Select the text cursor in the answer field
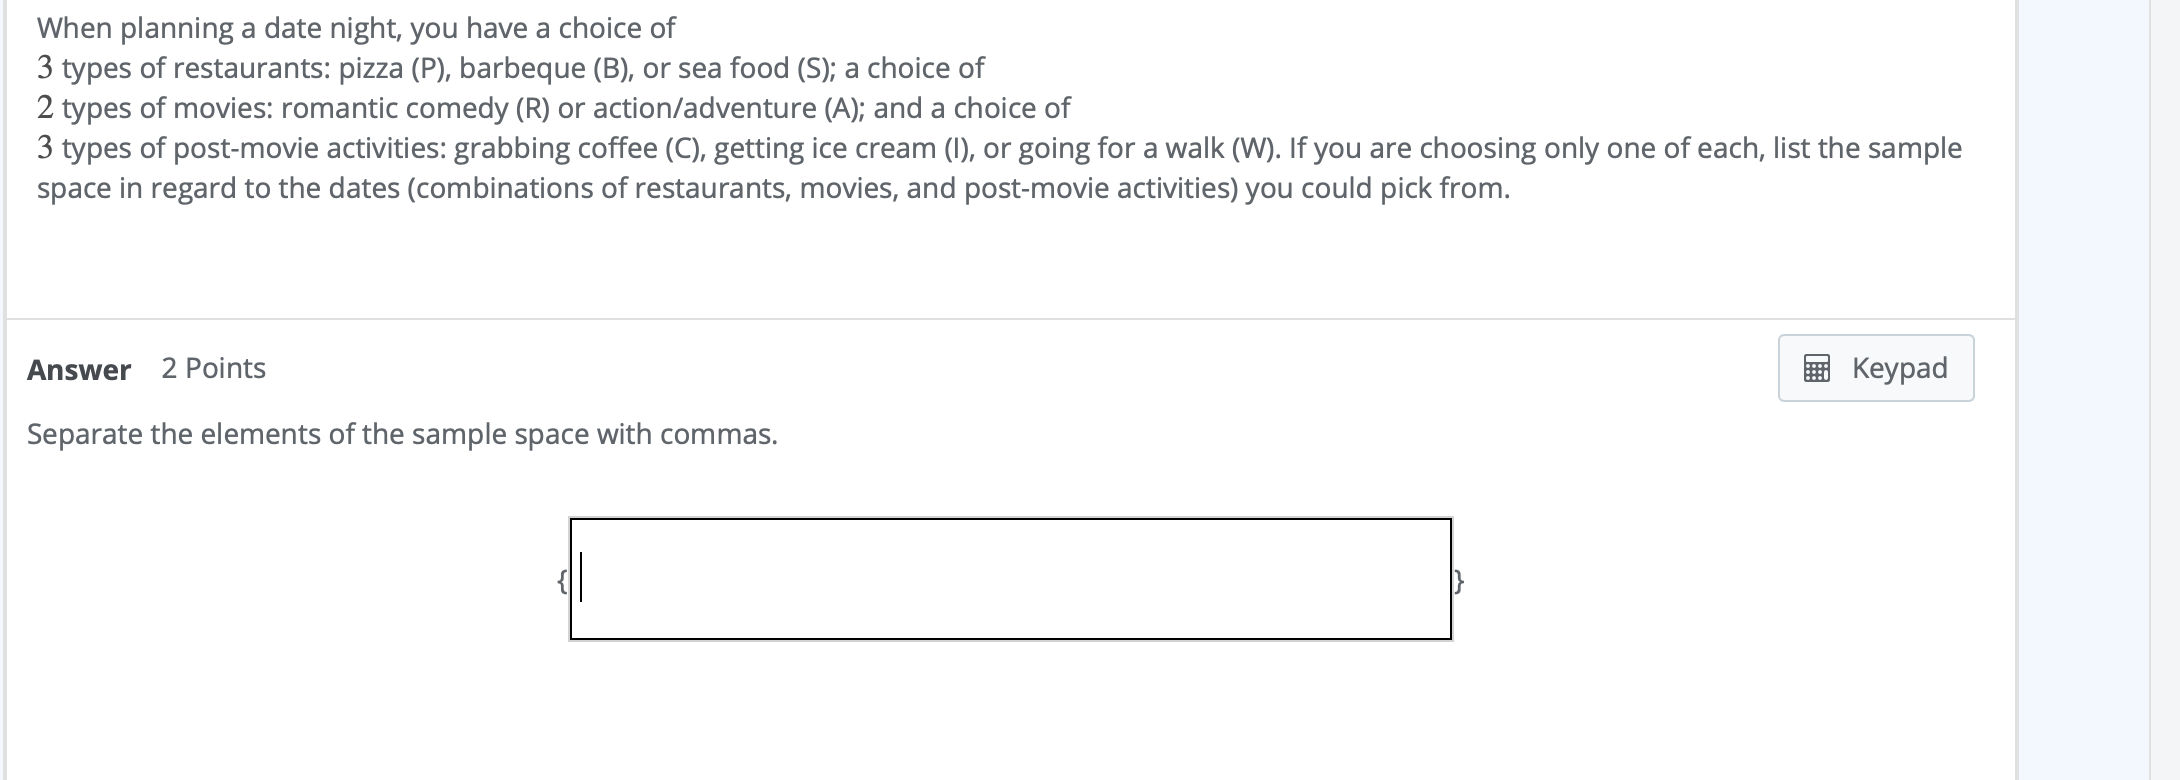2180x780 pixels. point(578,578)
